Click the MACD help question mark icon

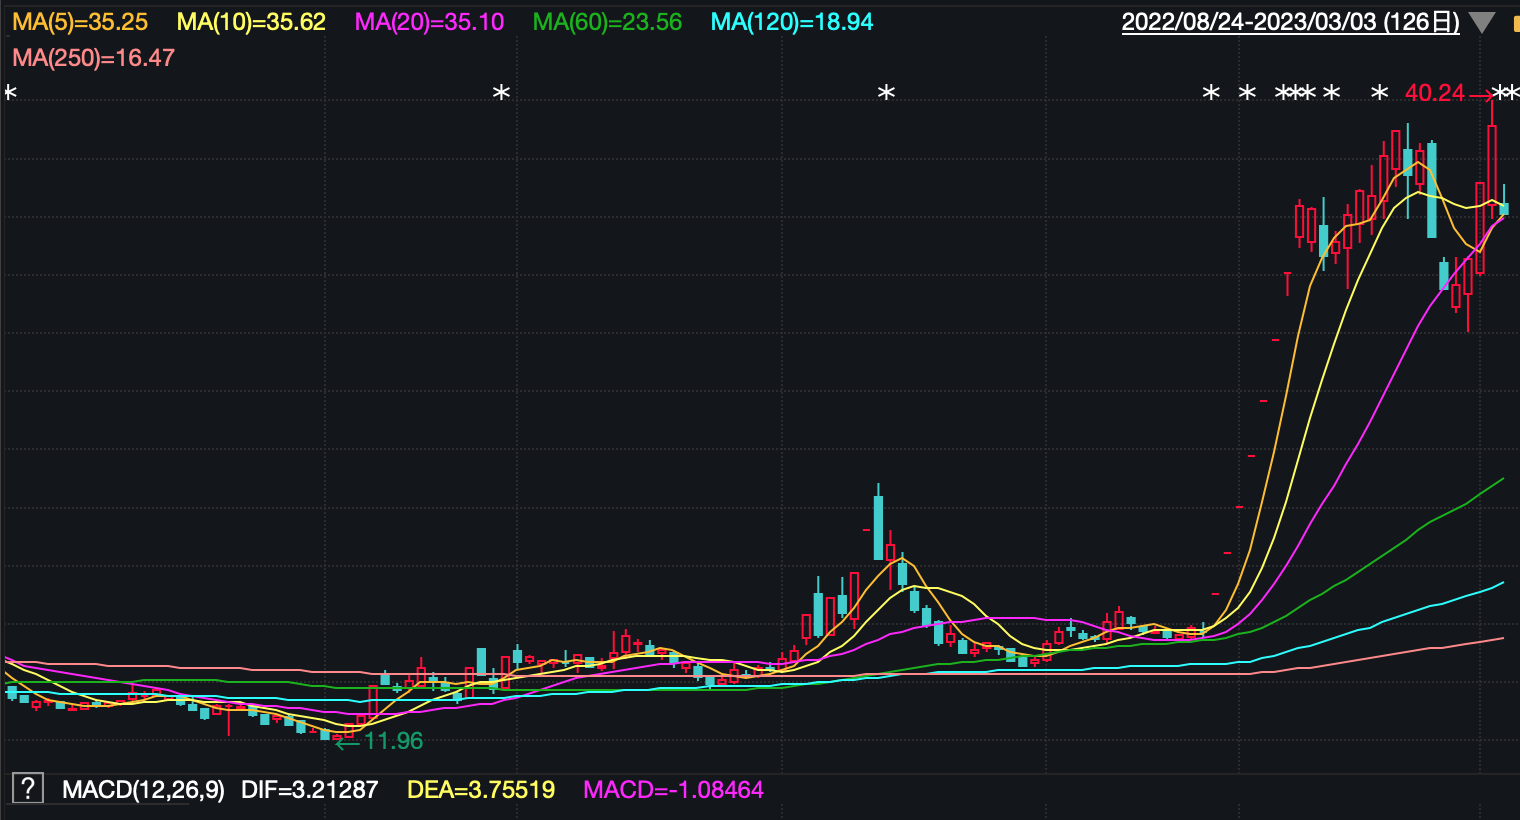pyautogui.click(x=28, y=788)
